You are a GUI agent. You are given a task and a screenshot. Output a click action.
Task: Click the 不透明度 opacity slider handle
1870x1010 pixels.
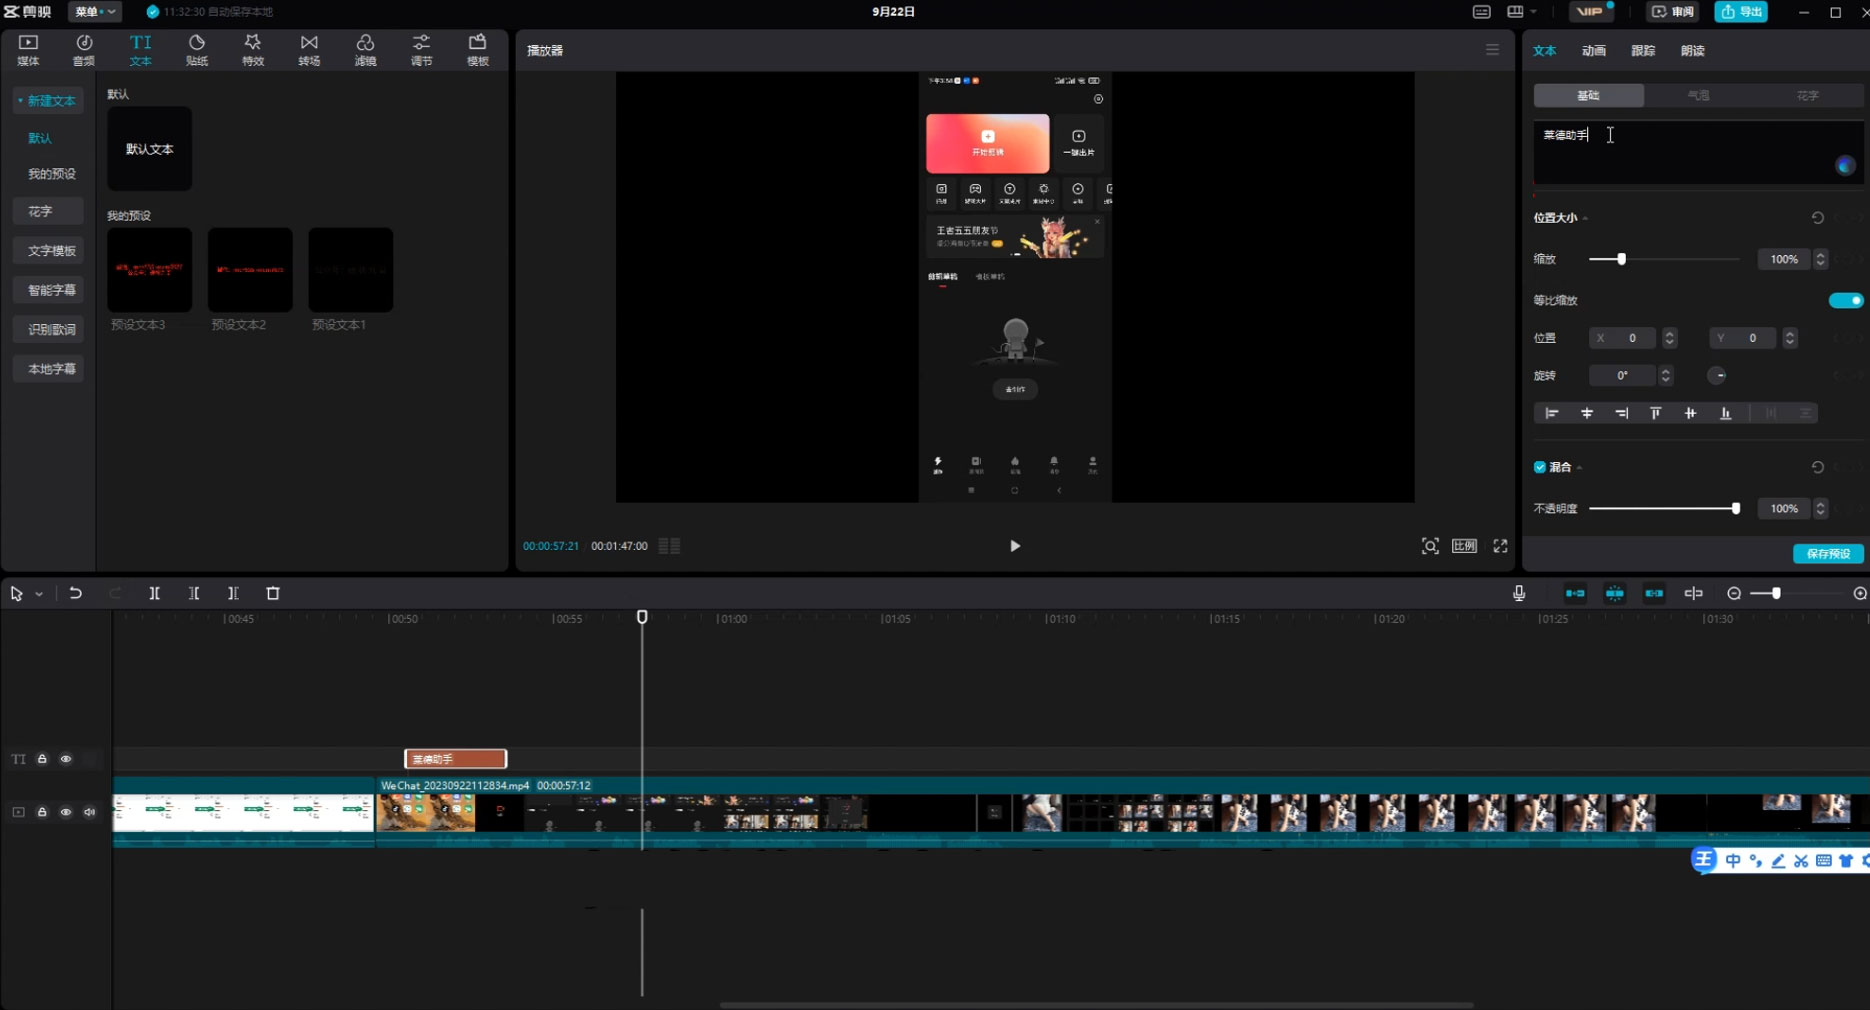click(x=1736, y=509)
